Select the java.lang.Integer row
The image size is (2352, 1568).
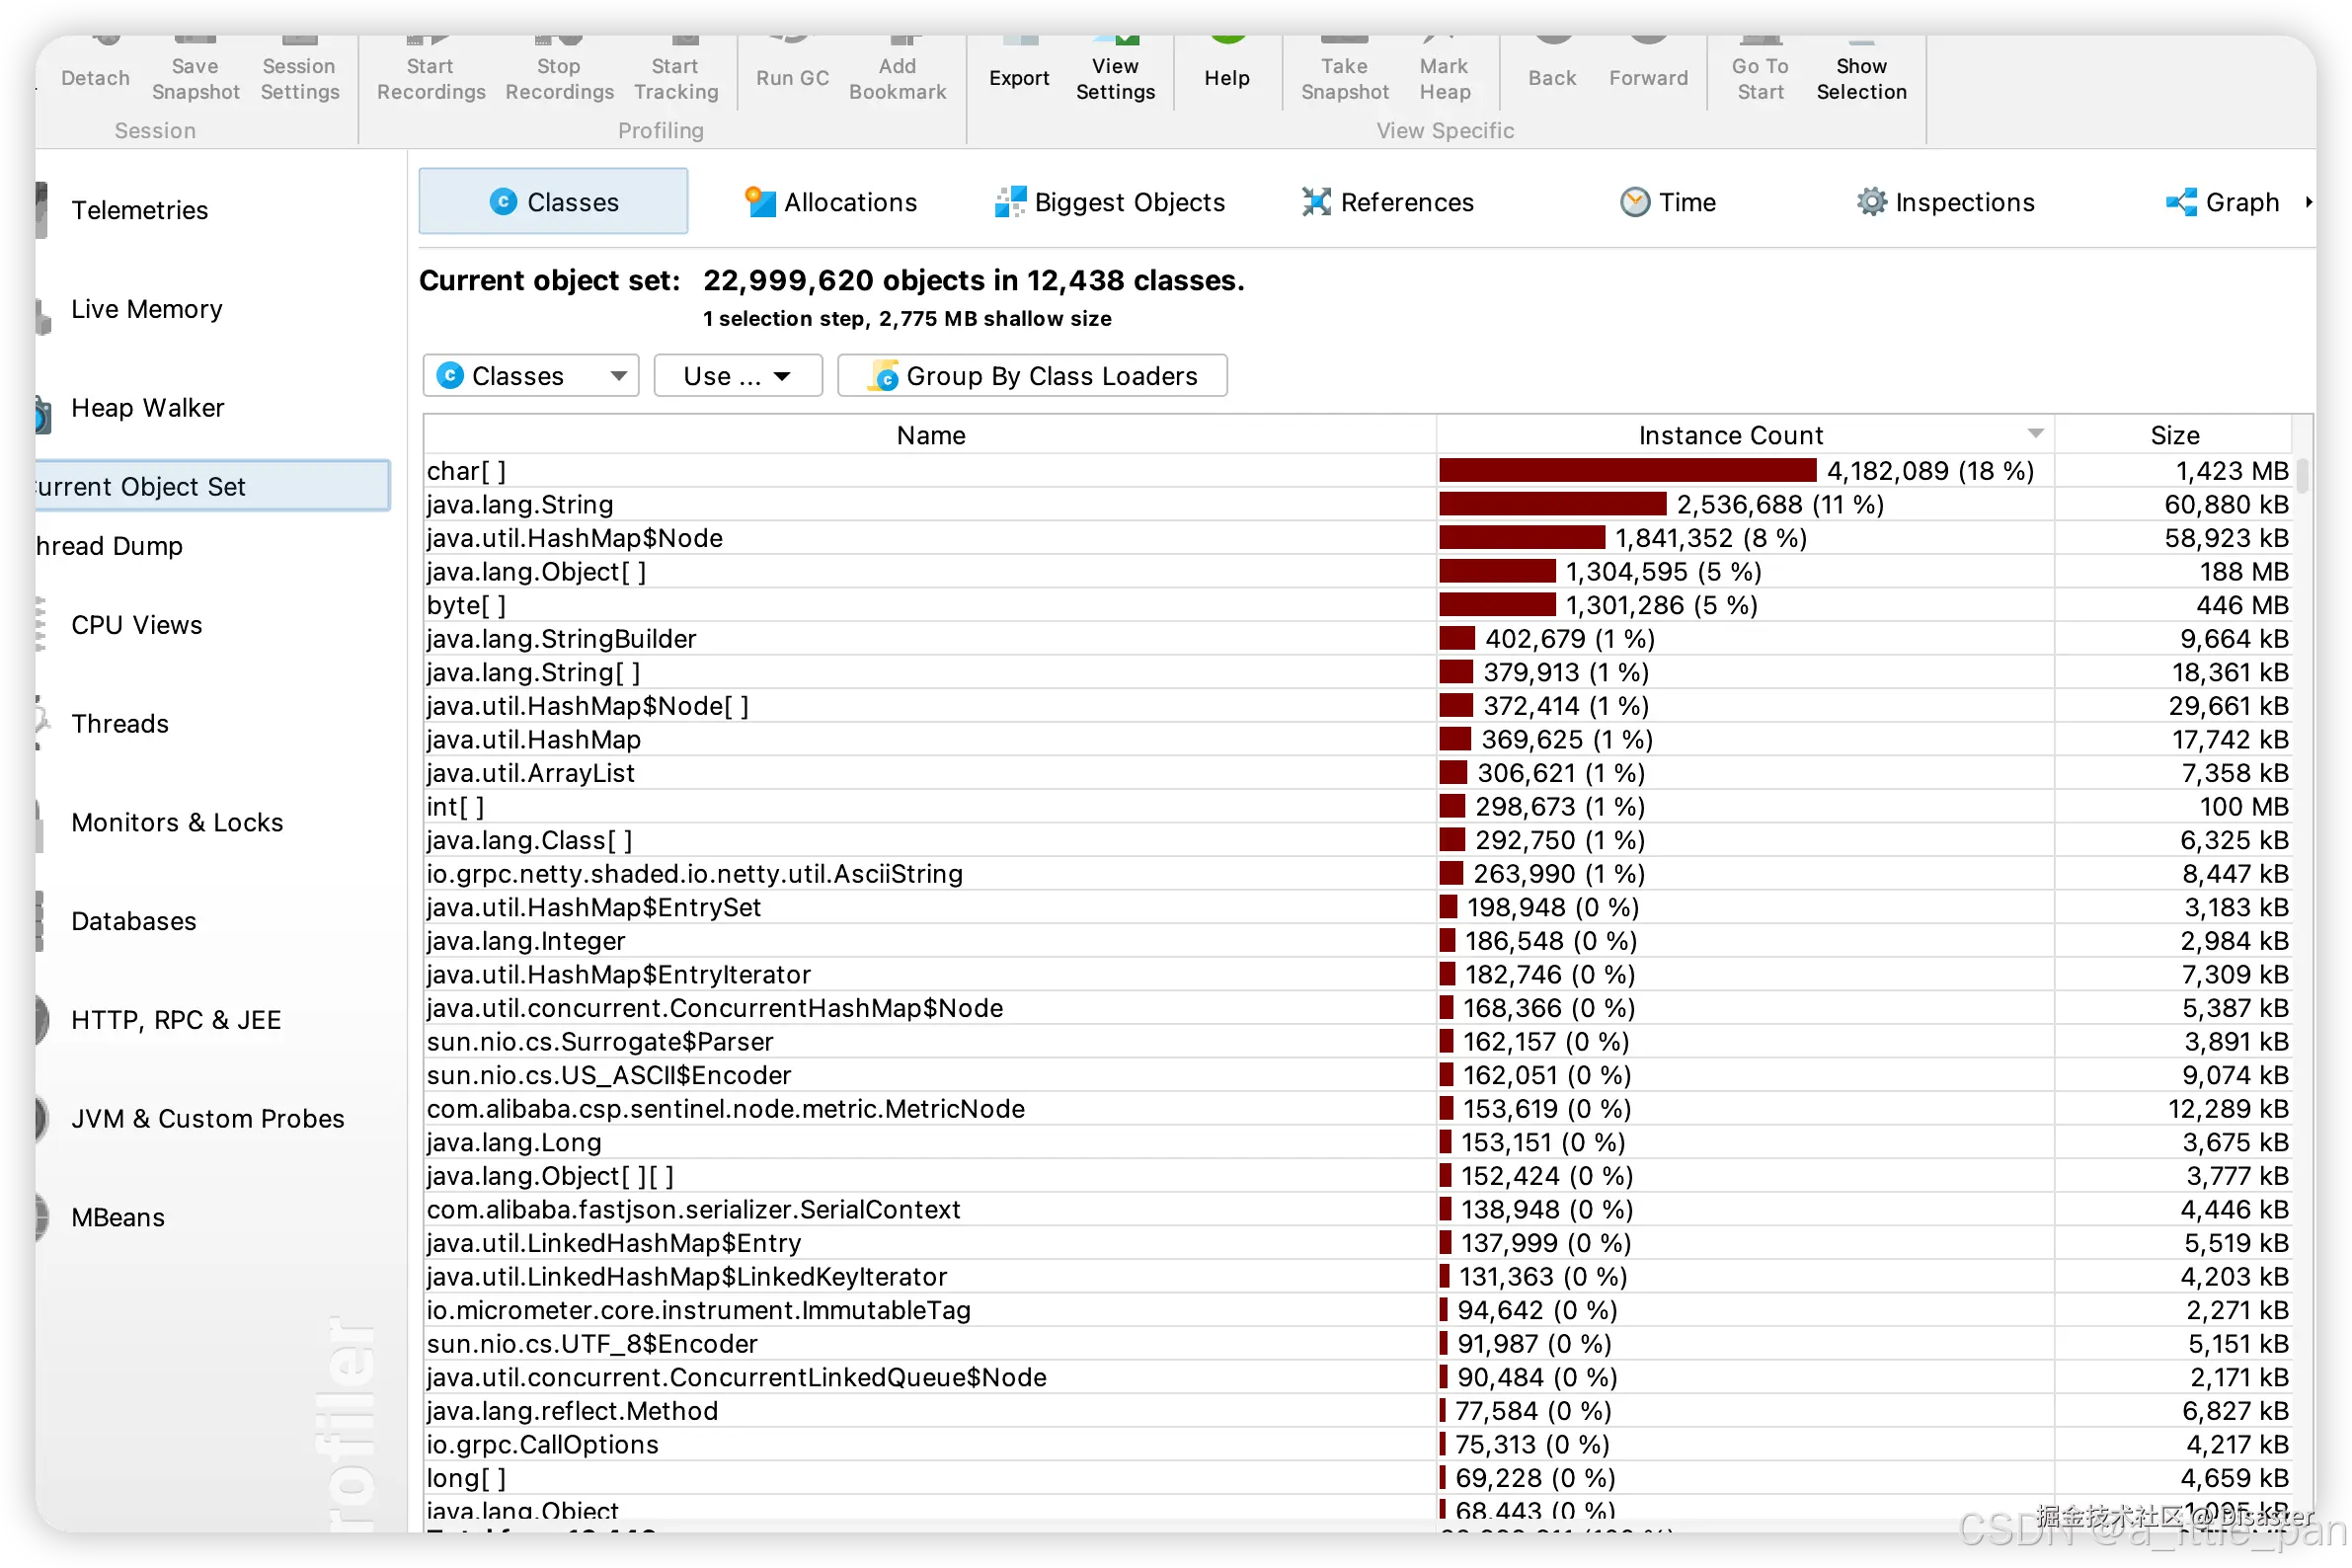click(1358, 941)
